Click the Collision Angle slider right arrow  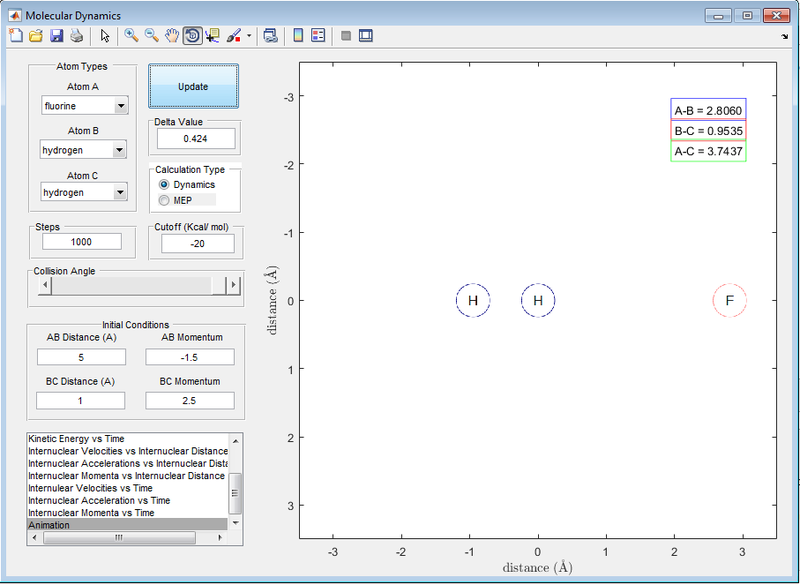235,286
